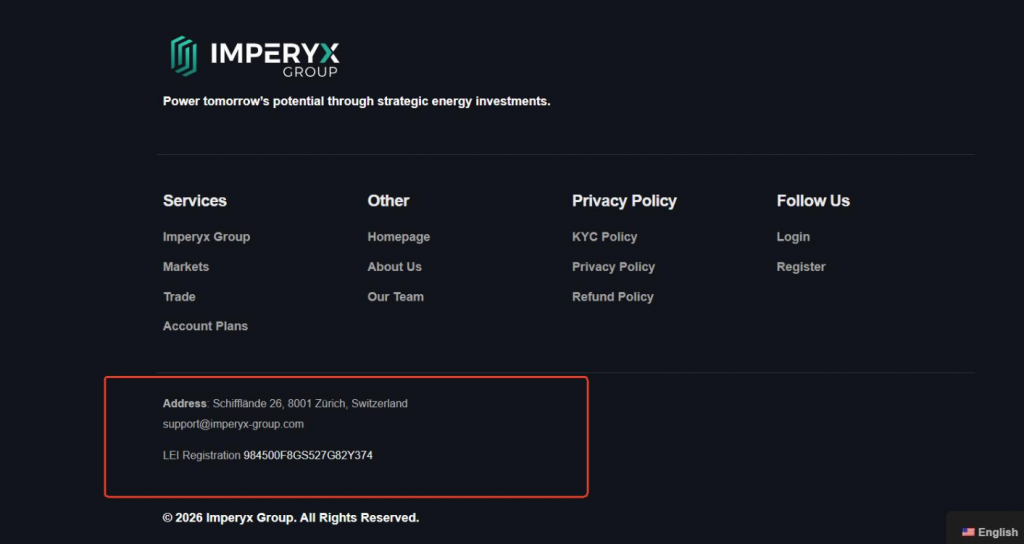This screenshot has width=1024, height=544.
Task: Click the US flag language icon
Action: pos(968,532)
